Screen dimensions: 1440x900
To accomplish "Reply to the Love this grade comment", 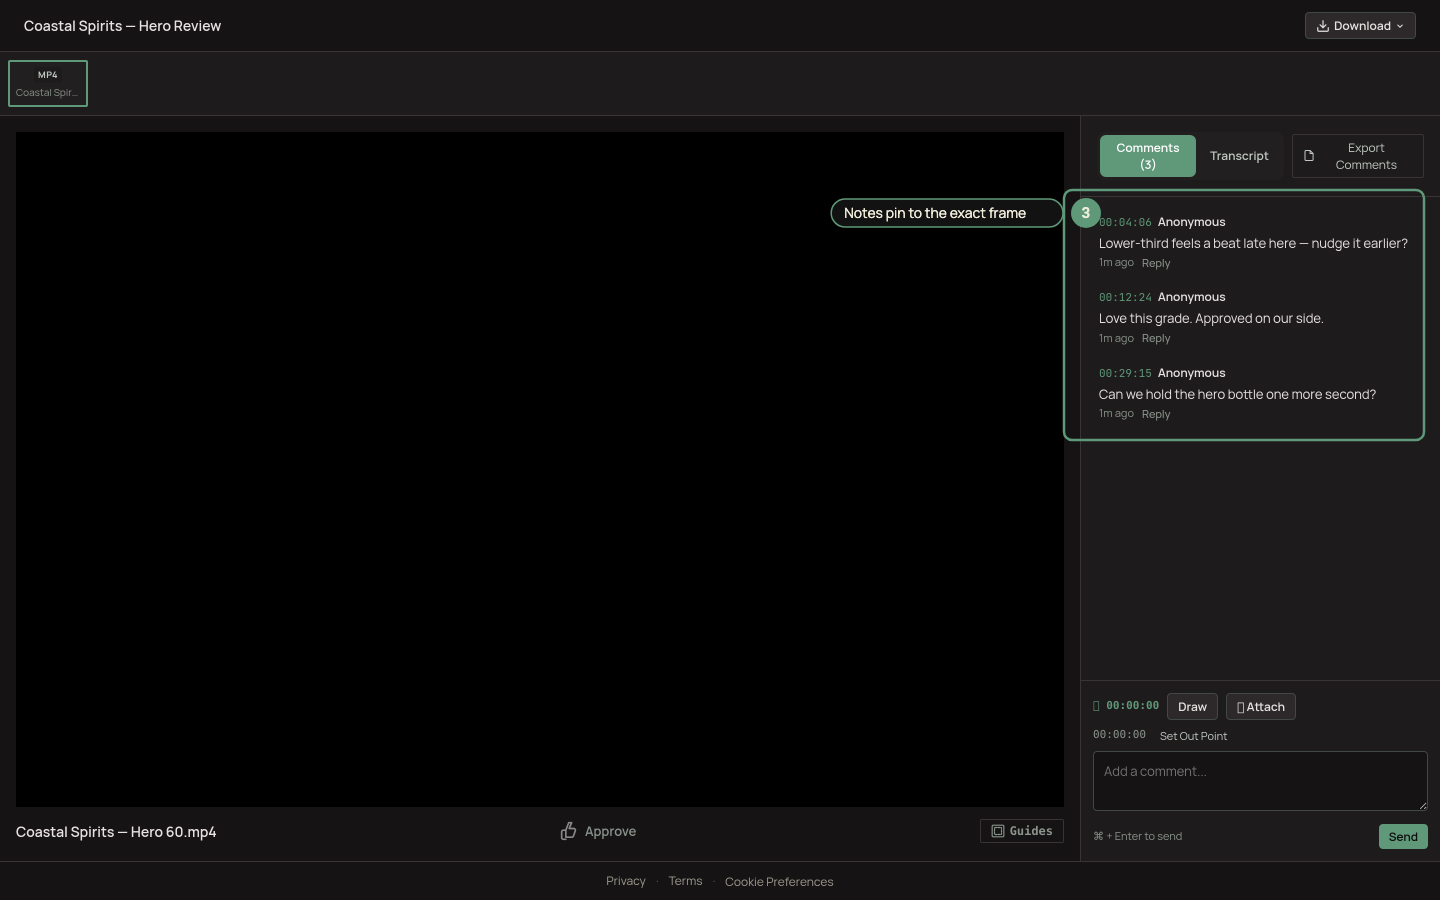I will click(1156, 338).
